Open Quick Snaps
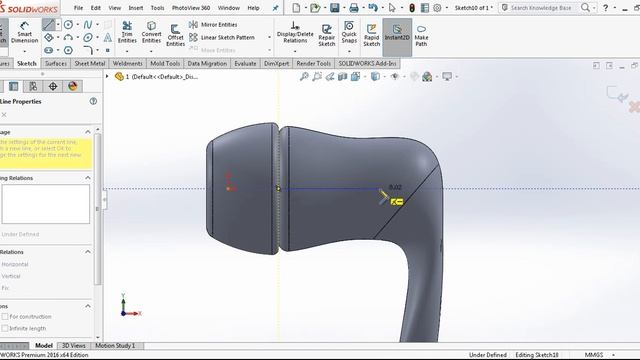Screen dimensions: 640x360 (x=349, y=33)
